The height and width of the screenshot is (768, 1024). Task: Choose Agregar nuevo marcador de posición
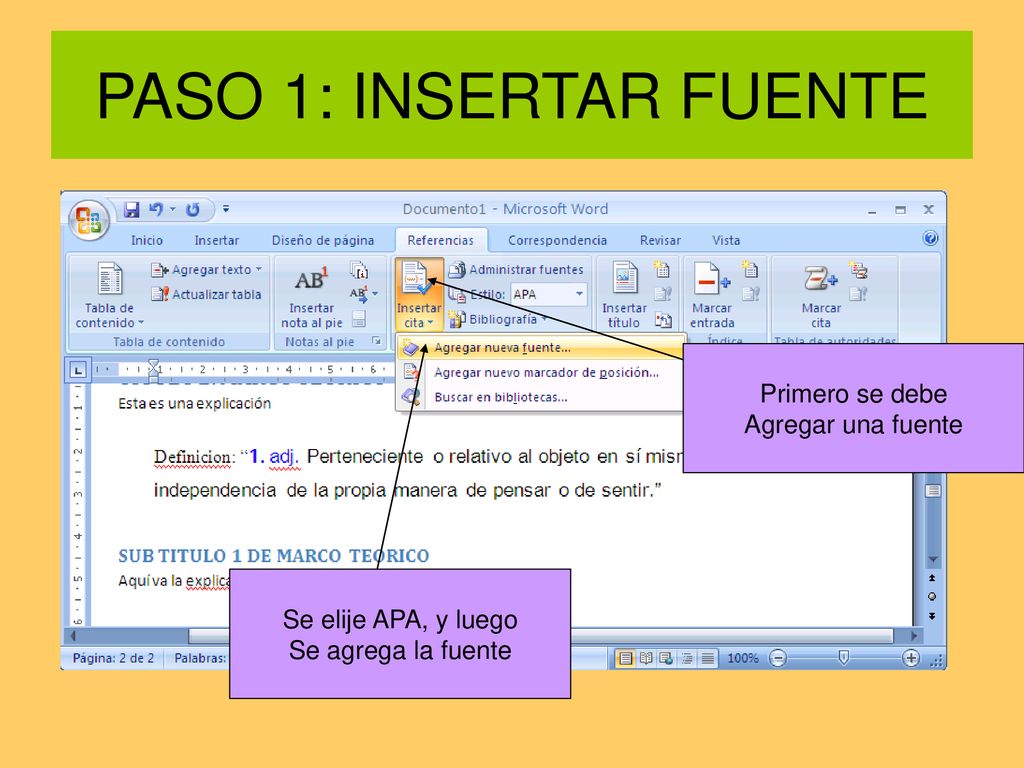541,373
